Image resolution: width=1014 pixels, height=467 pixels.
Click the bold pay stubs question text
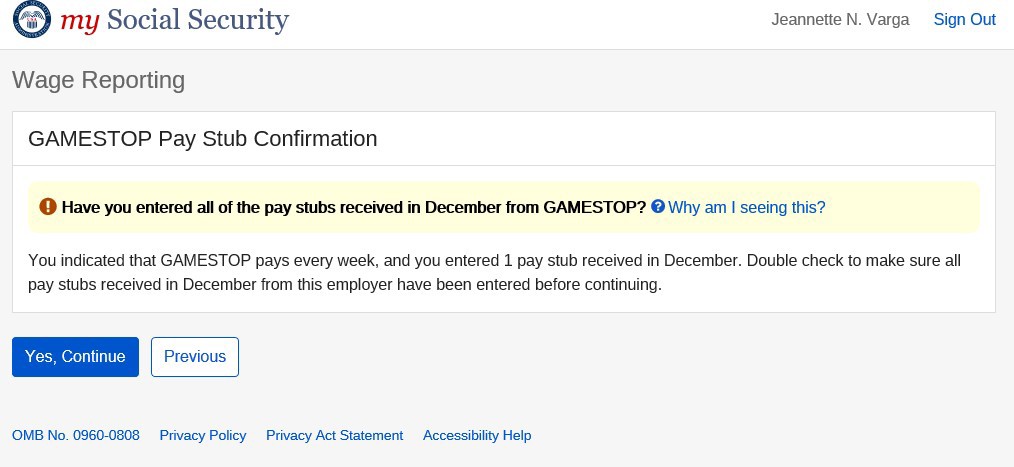pyautogui.click(x=353, y=207)
